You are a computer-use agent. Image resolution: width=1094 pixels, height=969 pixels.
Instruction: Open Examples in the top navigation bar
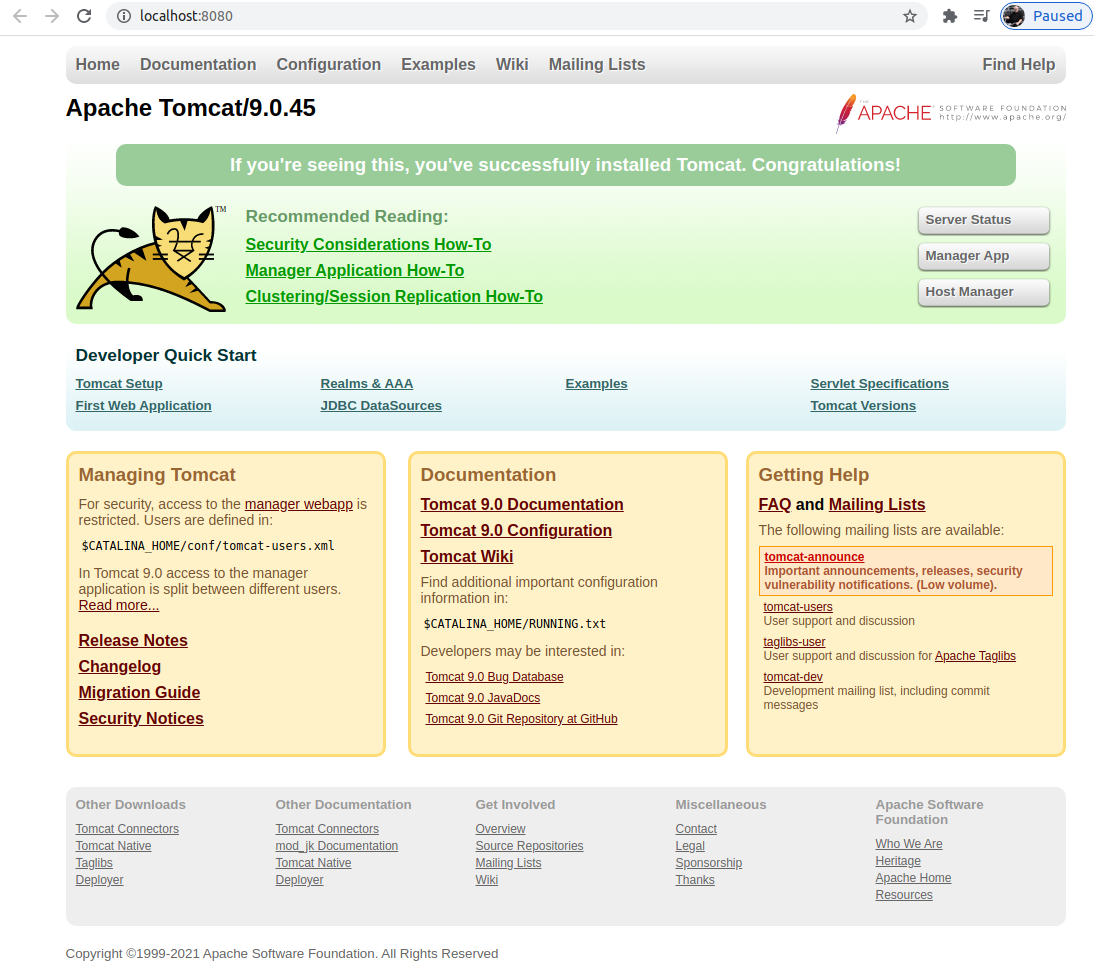(438, 64)
